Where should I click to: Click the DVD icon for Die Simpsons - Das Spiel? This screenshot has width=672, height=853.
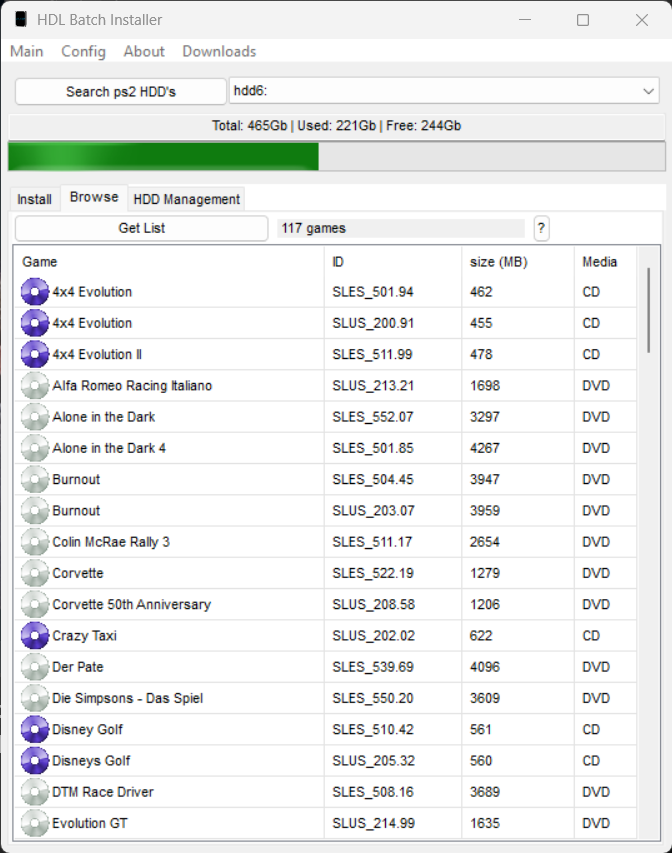35,699
